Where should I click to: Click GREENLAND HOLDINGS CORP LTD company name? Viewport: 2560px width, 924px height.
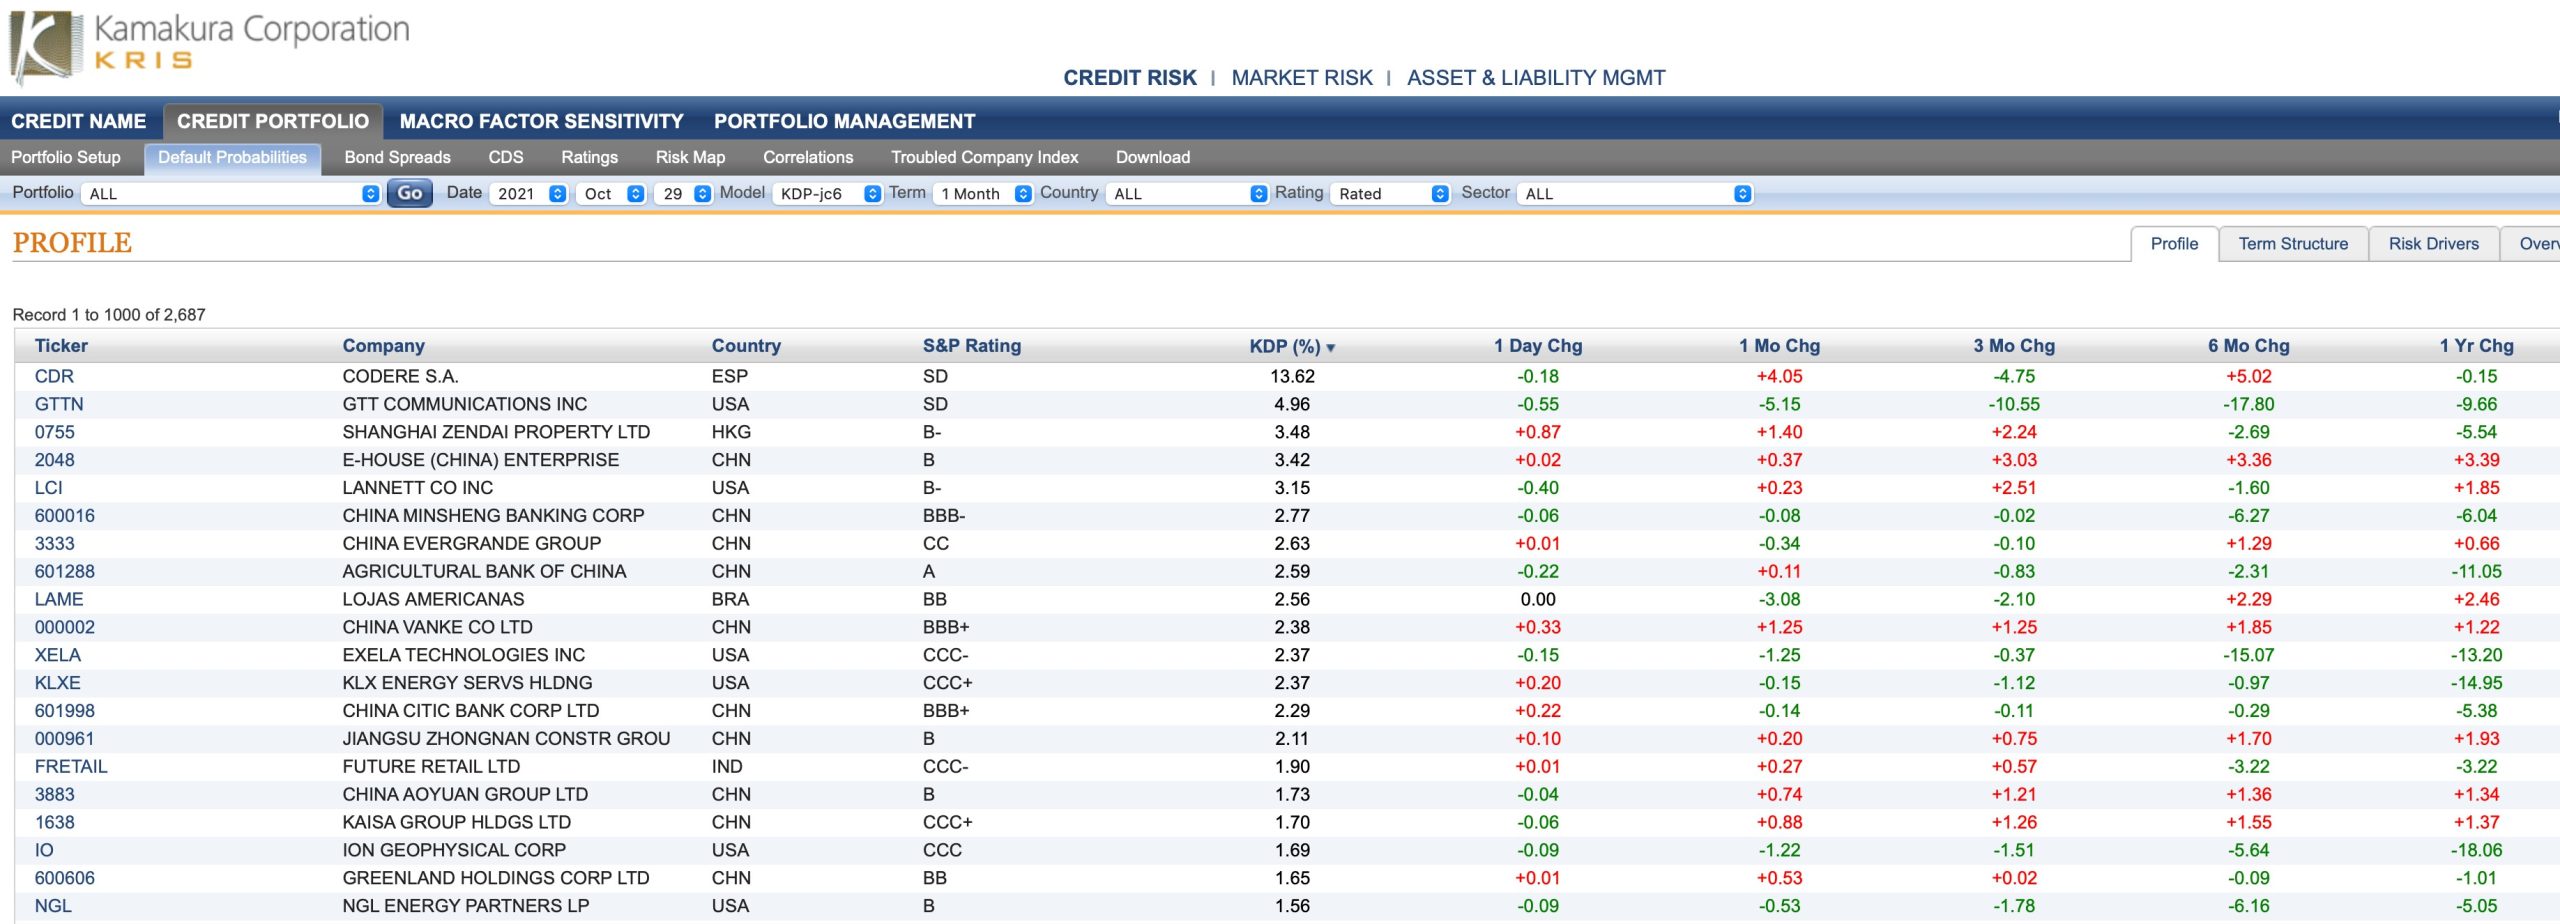tap(496, 879)
